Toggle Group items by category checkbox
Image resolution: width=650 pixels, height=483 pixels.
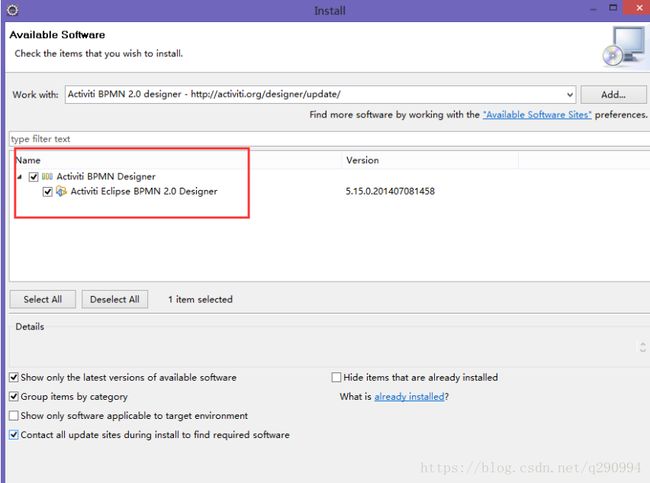click(x=14, y=396)
